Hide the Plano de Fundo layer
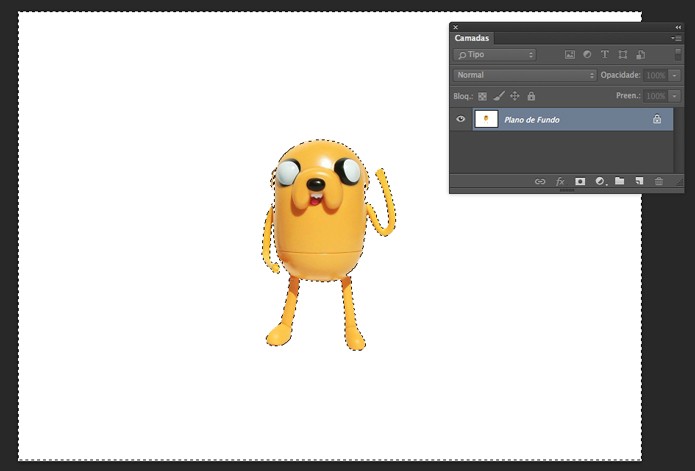 (x=461, y=119)
